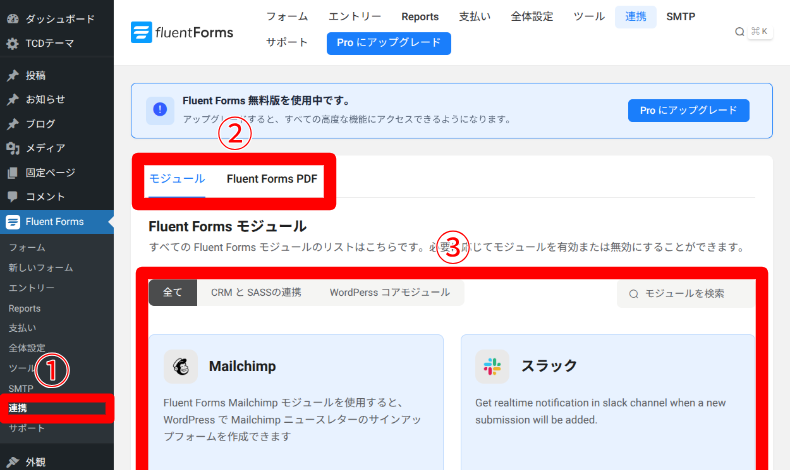Switch to the Fluent Forms PDF tab

272,179
